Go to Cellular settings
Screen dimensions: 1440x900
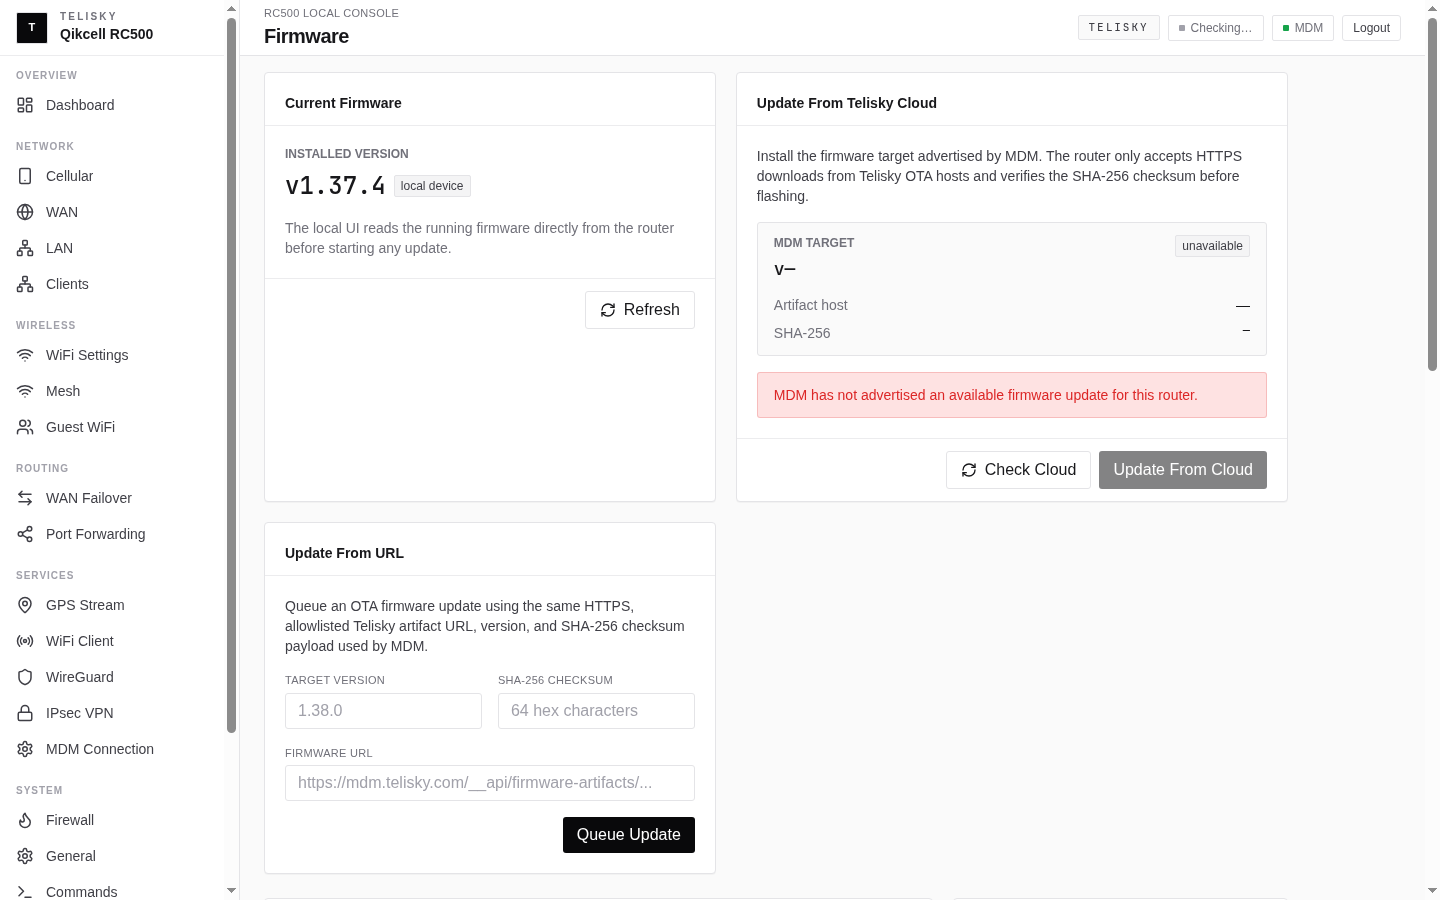pos(114,176)
